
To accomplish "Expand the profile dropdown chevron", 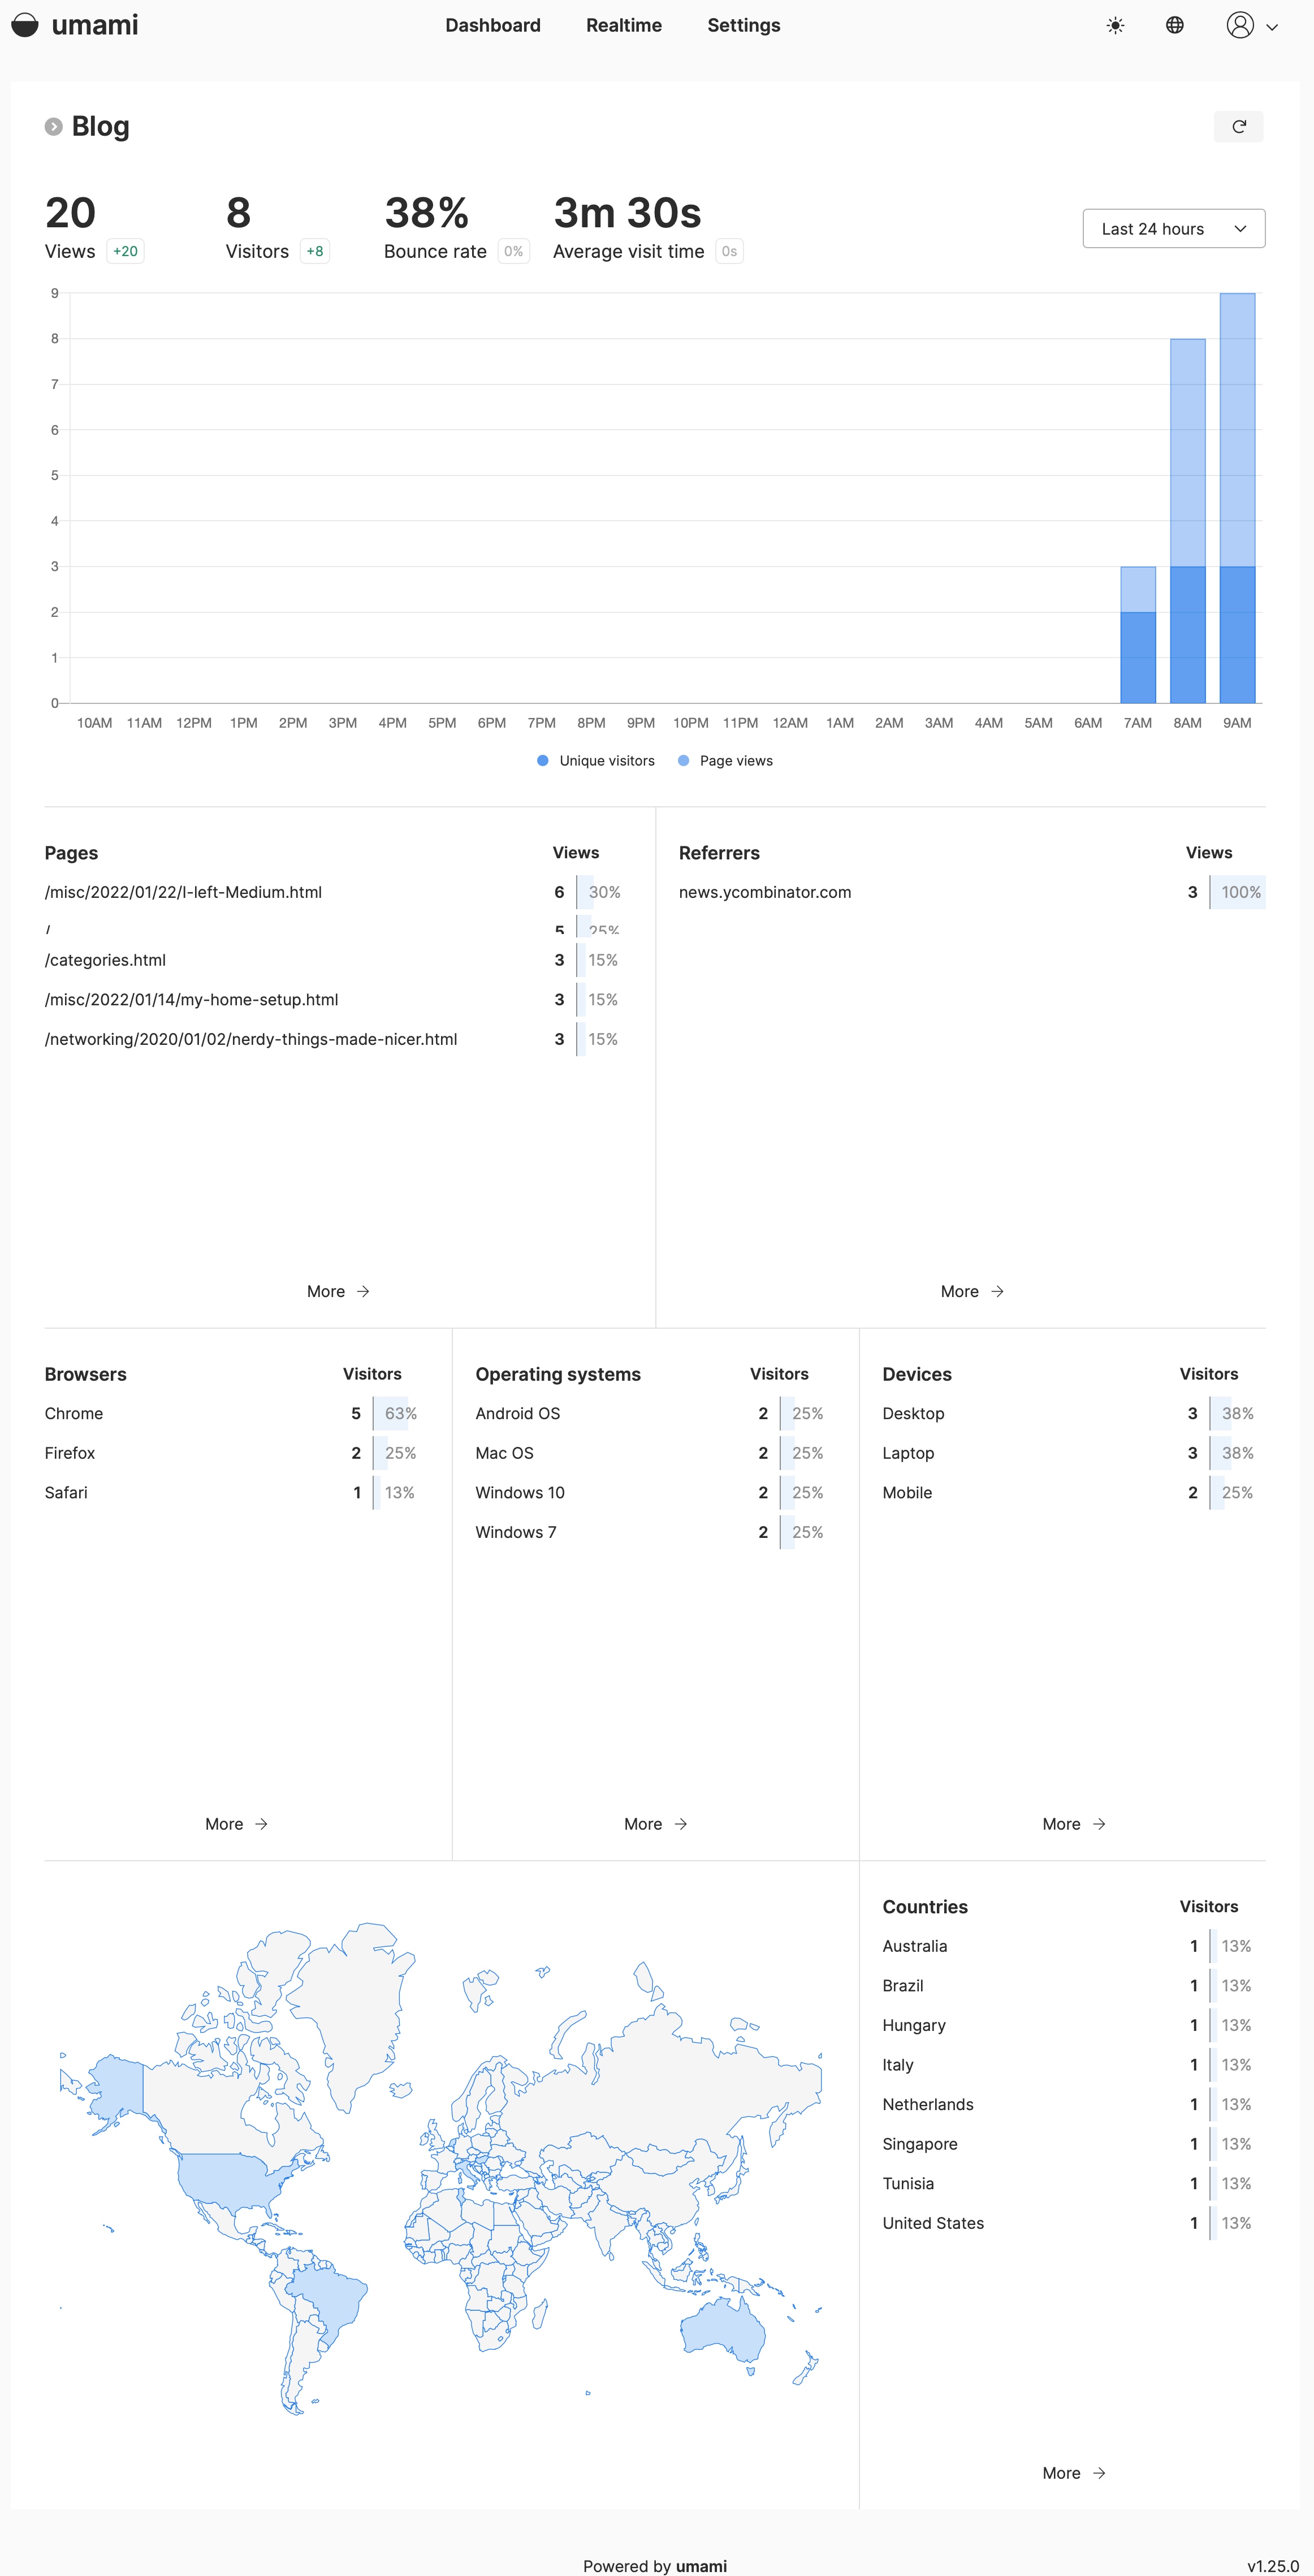I will [x=1272, y=27].
